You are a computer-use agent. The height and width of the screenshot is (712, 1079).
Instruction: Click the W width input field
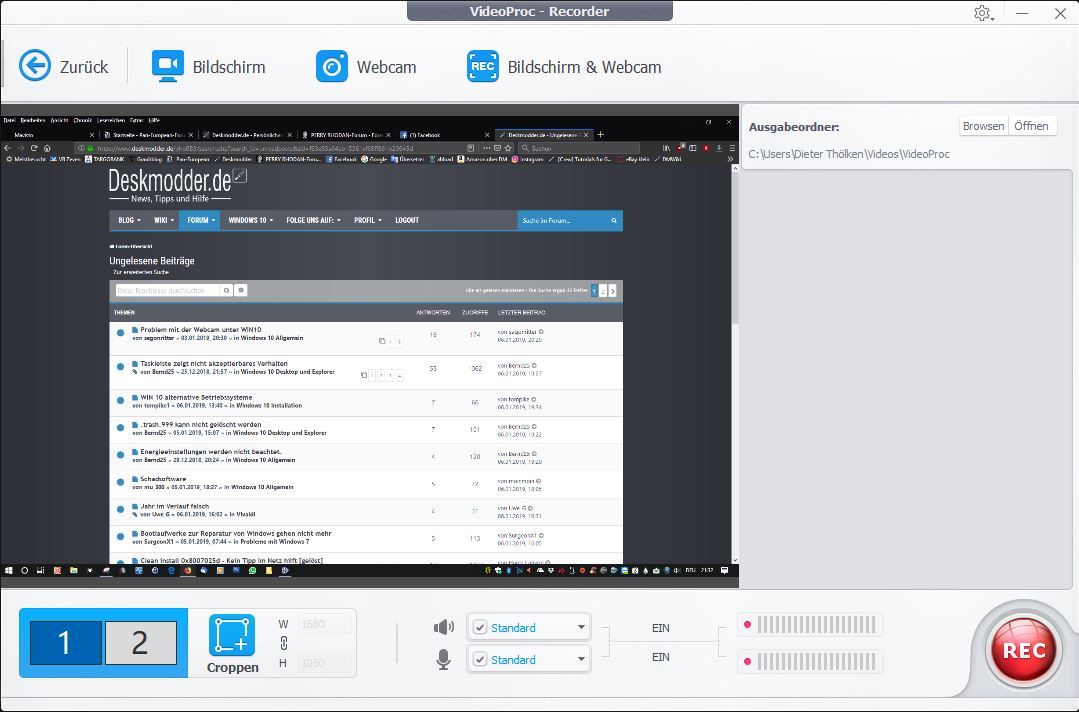click(325, 624)
